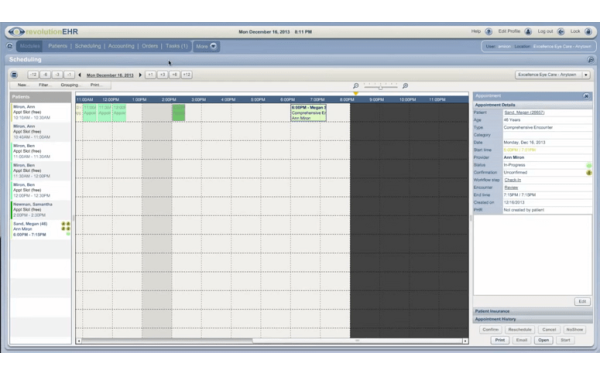
Task: Toggle the confirmation indicator beside Unconfirmed
Action: pyautogui.click(x=589, y=173)
